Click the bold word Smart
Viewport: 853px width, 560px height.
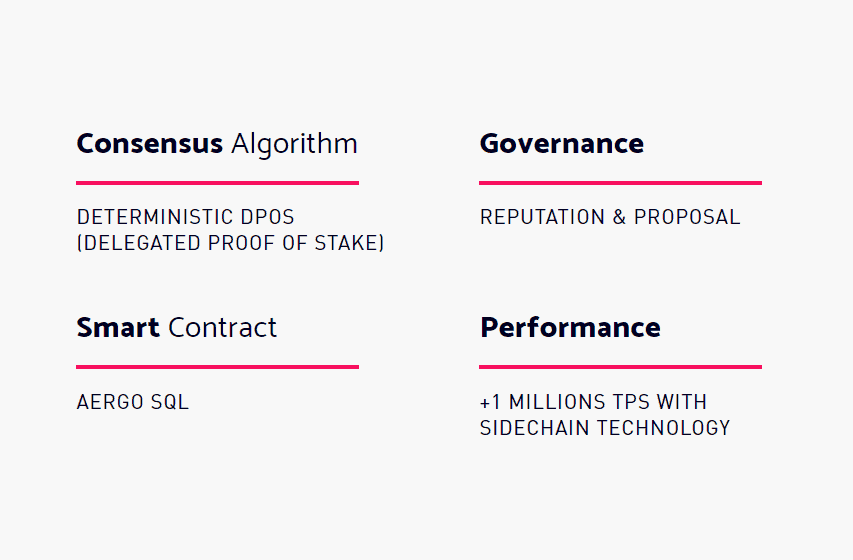point(118,328)
